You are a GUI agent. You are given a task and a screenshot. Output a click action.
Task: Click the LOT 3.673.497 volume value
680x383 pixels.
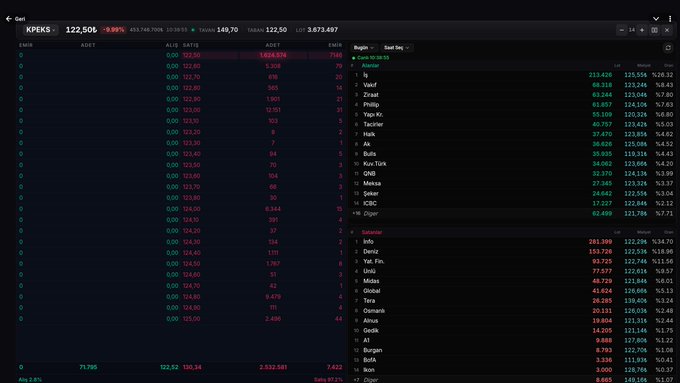[x=317, y=30]
